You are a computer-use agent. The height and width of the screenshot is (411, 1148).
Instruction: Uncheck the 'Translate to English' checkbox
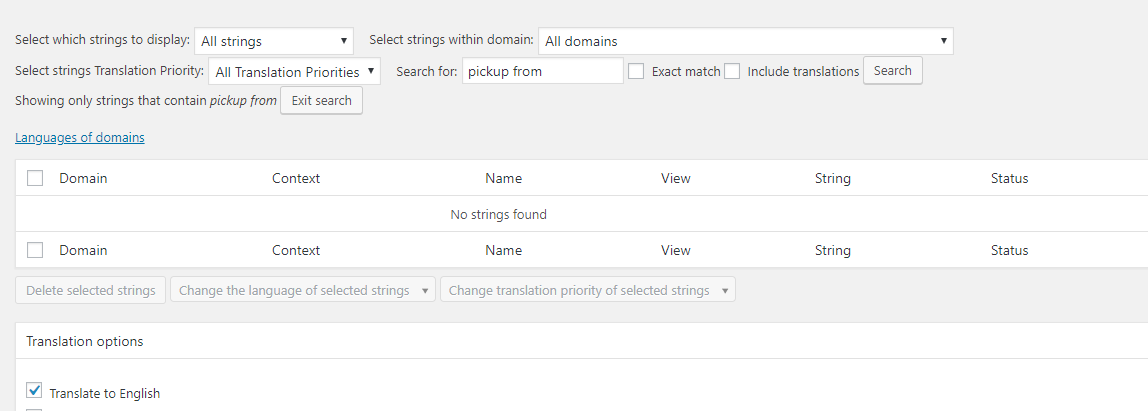(x=35, y=391)
